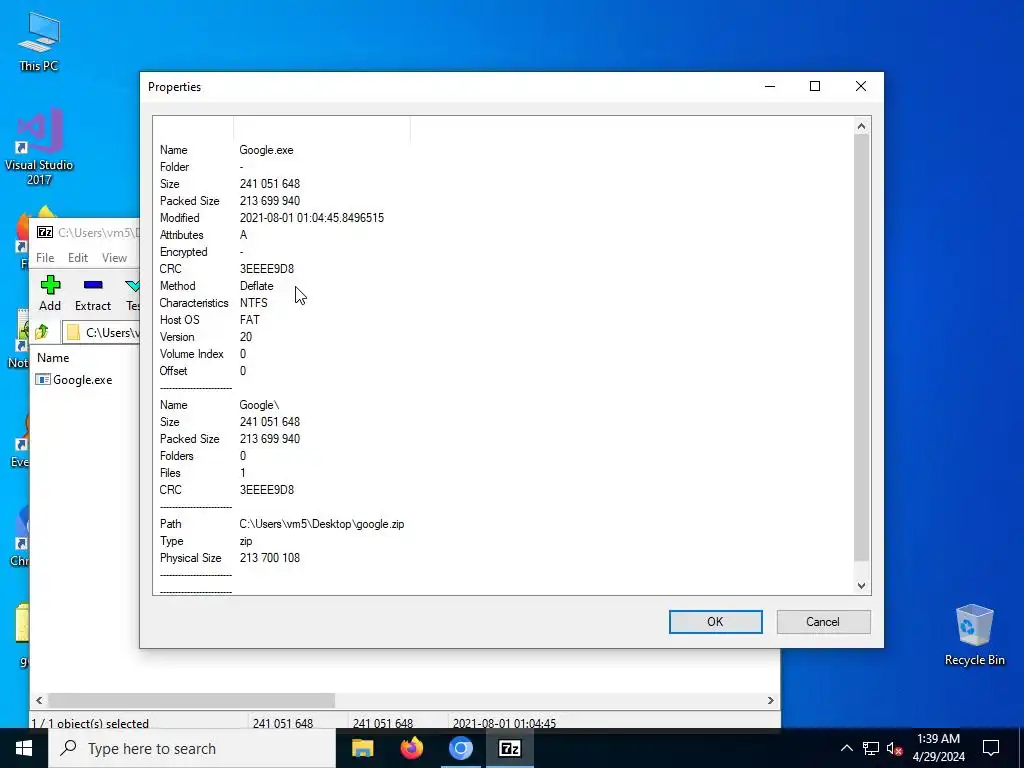Click the network tray icon
Screen dimensions: 1024x768
[x=871, y=748]
